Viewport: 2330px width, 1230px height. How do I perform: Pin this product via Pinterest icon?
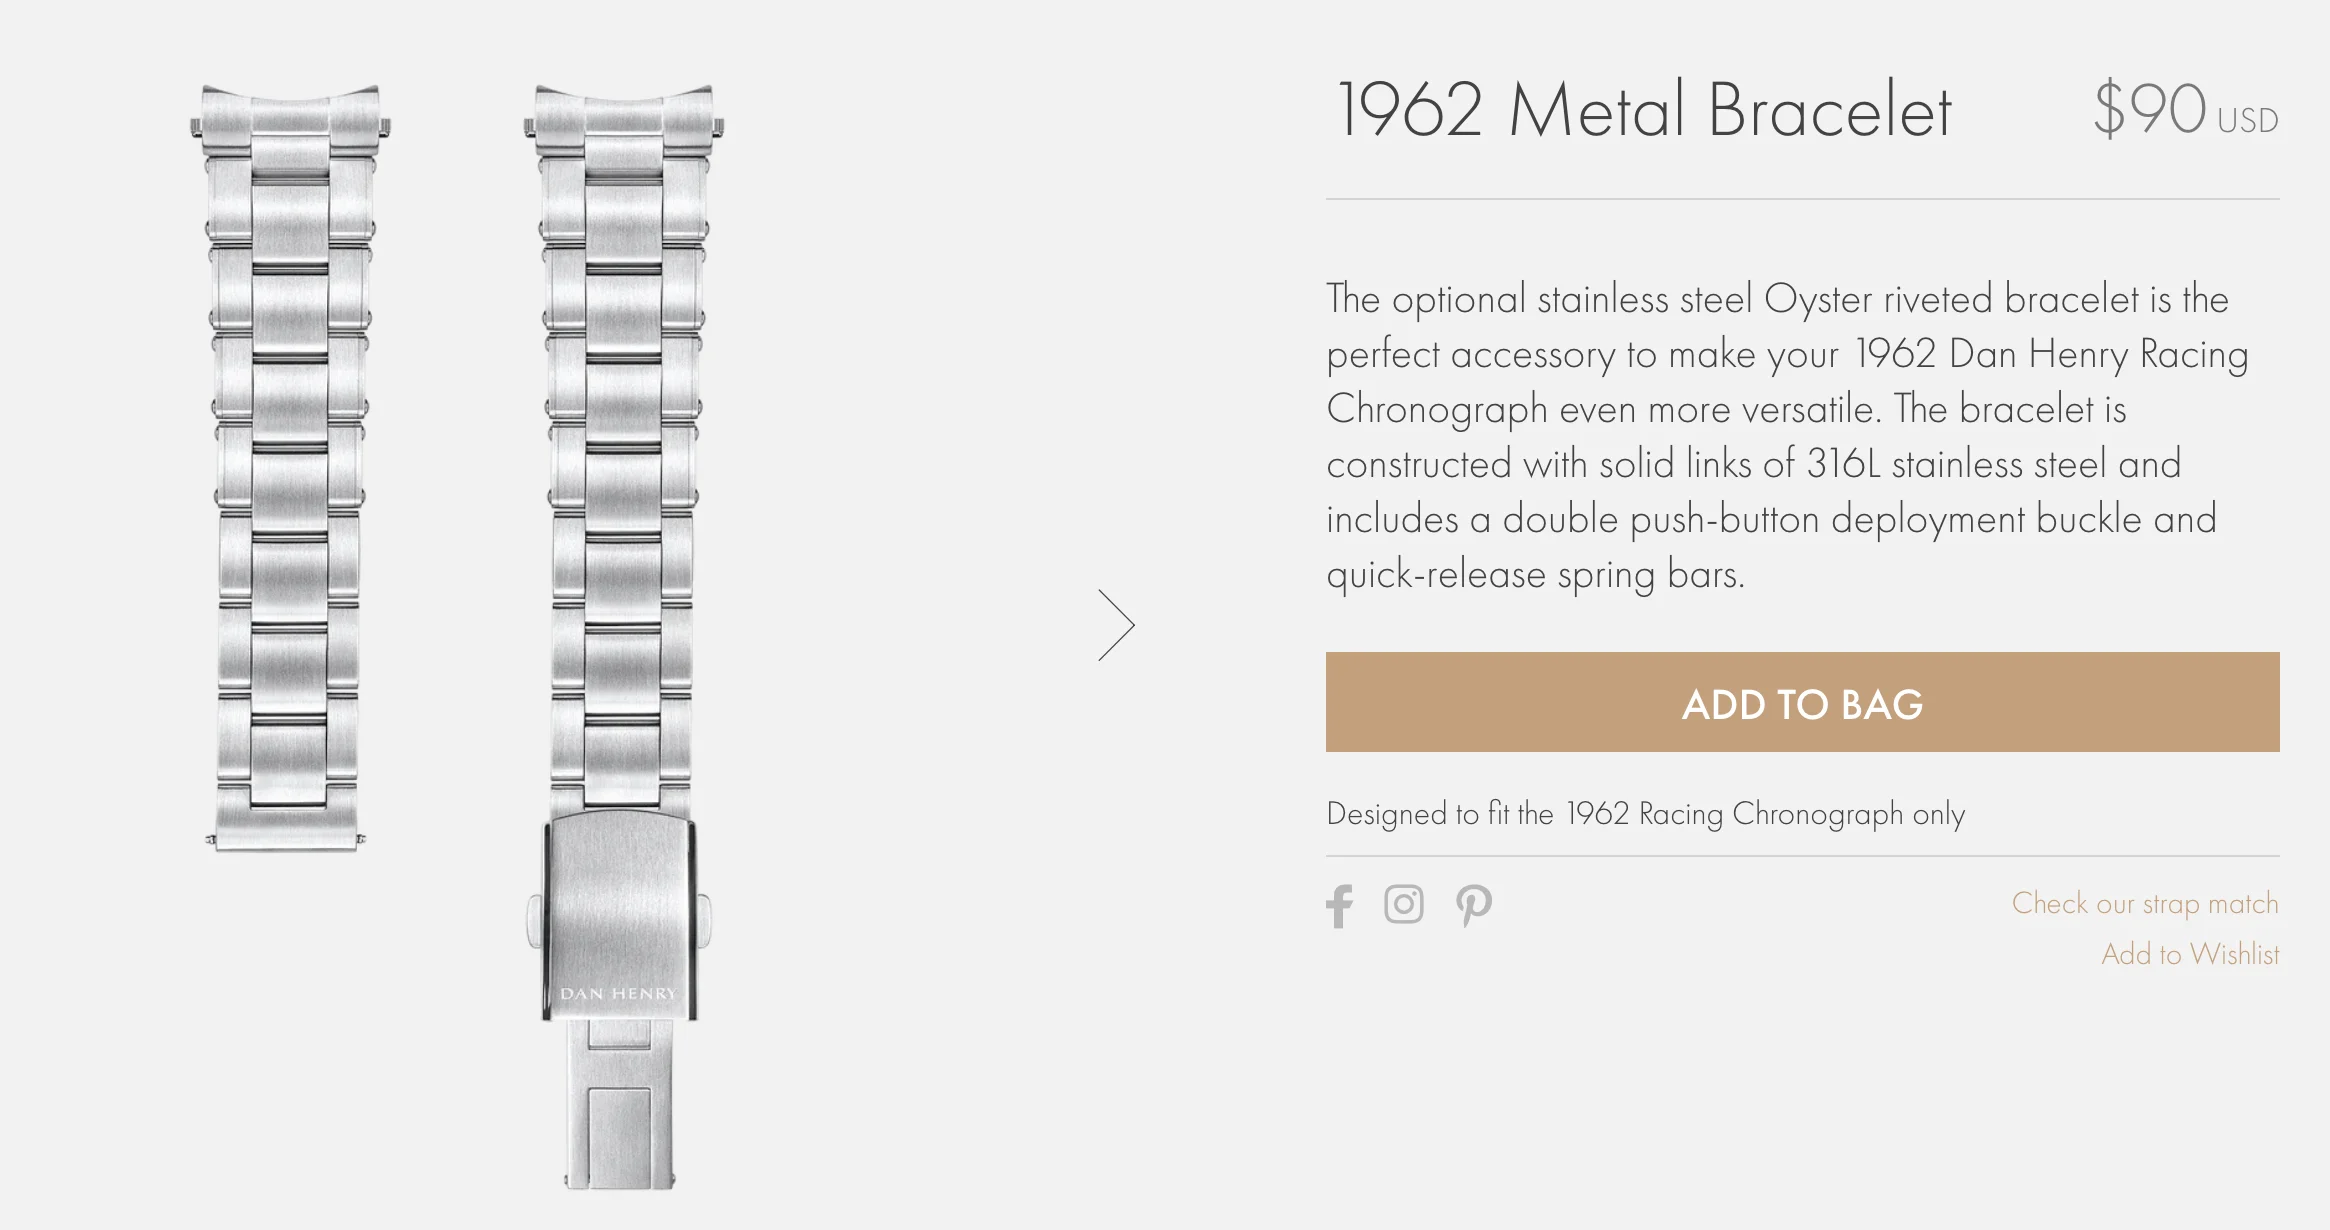[1473, 906]
